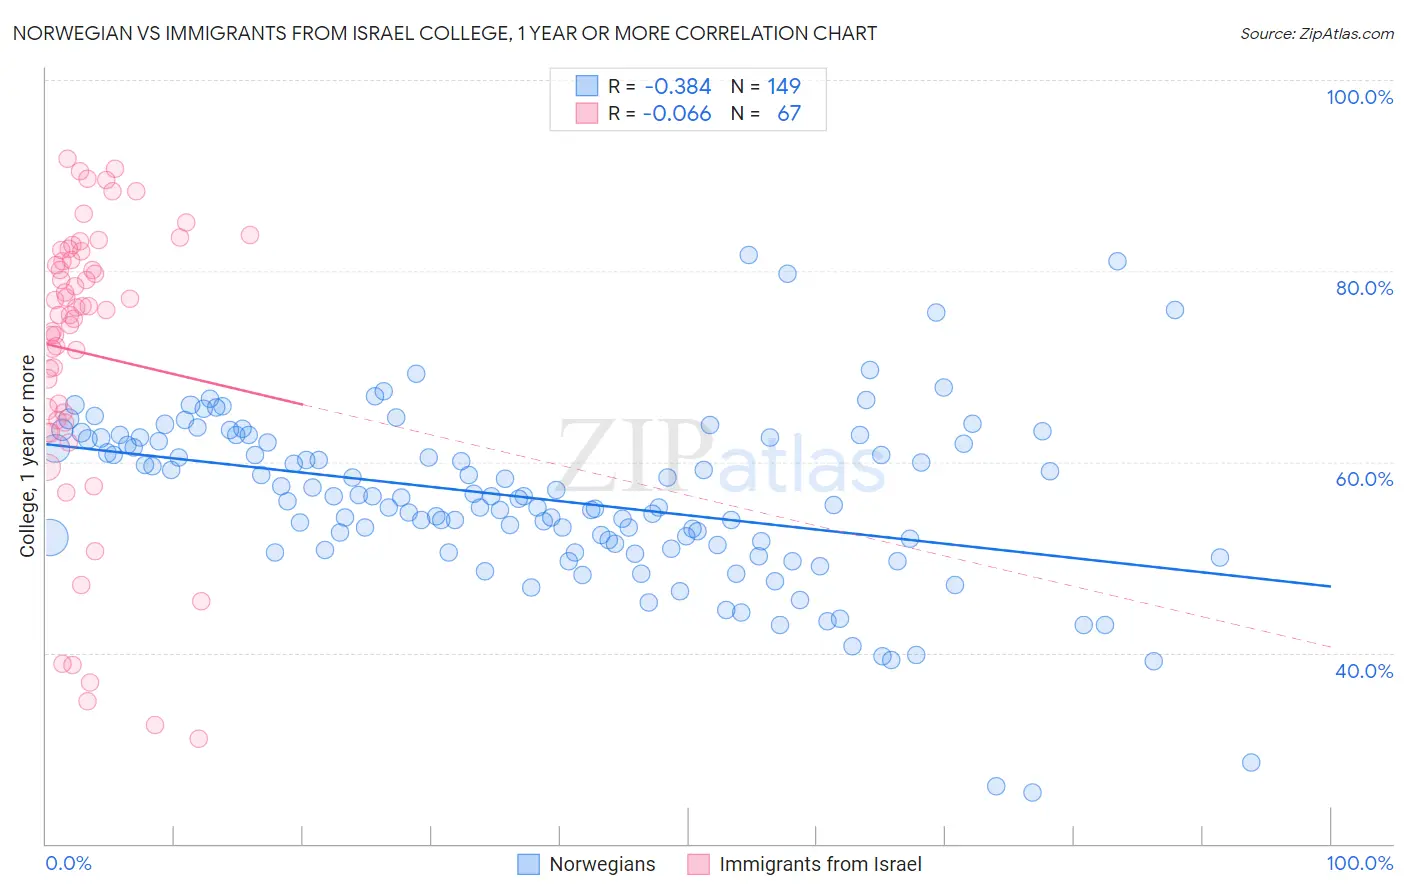Click the blue swatch beside R = -0.384
Screen dimensions: 1406x892
click(586, 86)
